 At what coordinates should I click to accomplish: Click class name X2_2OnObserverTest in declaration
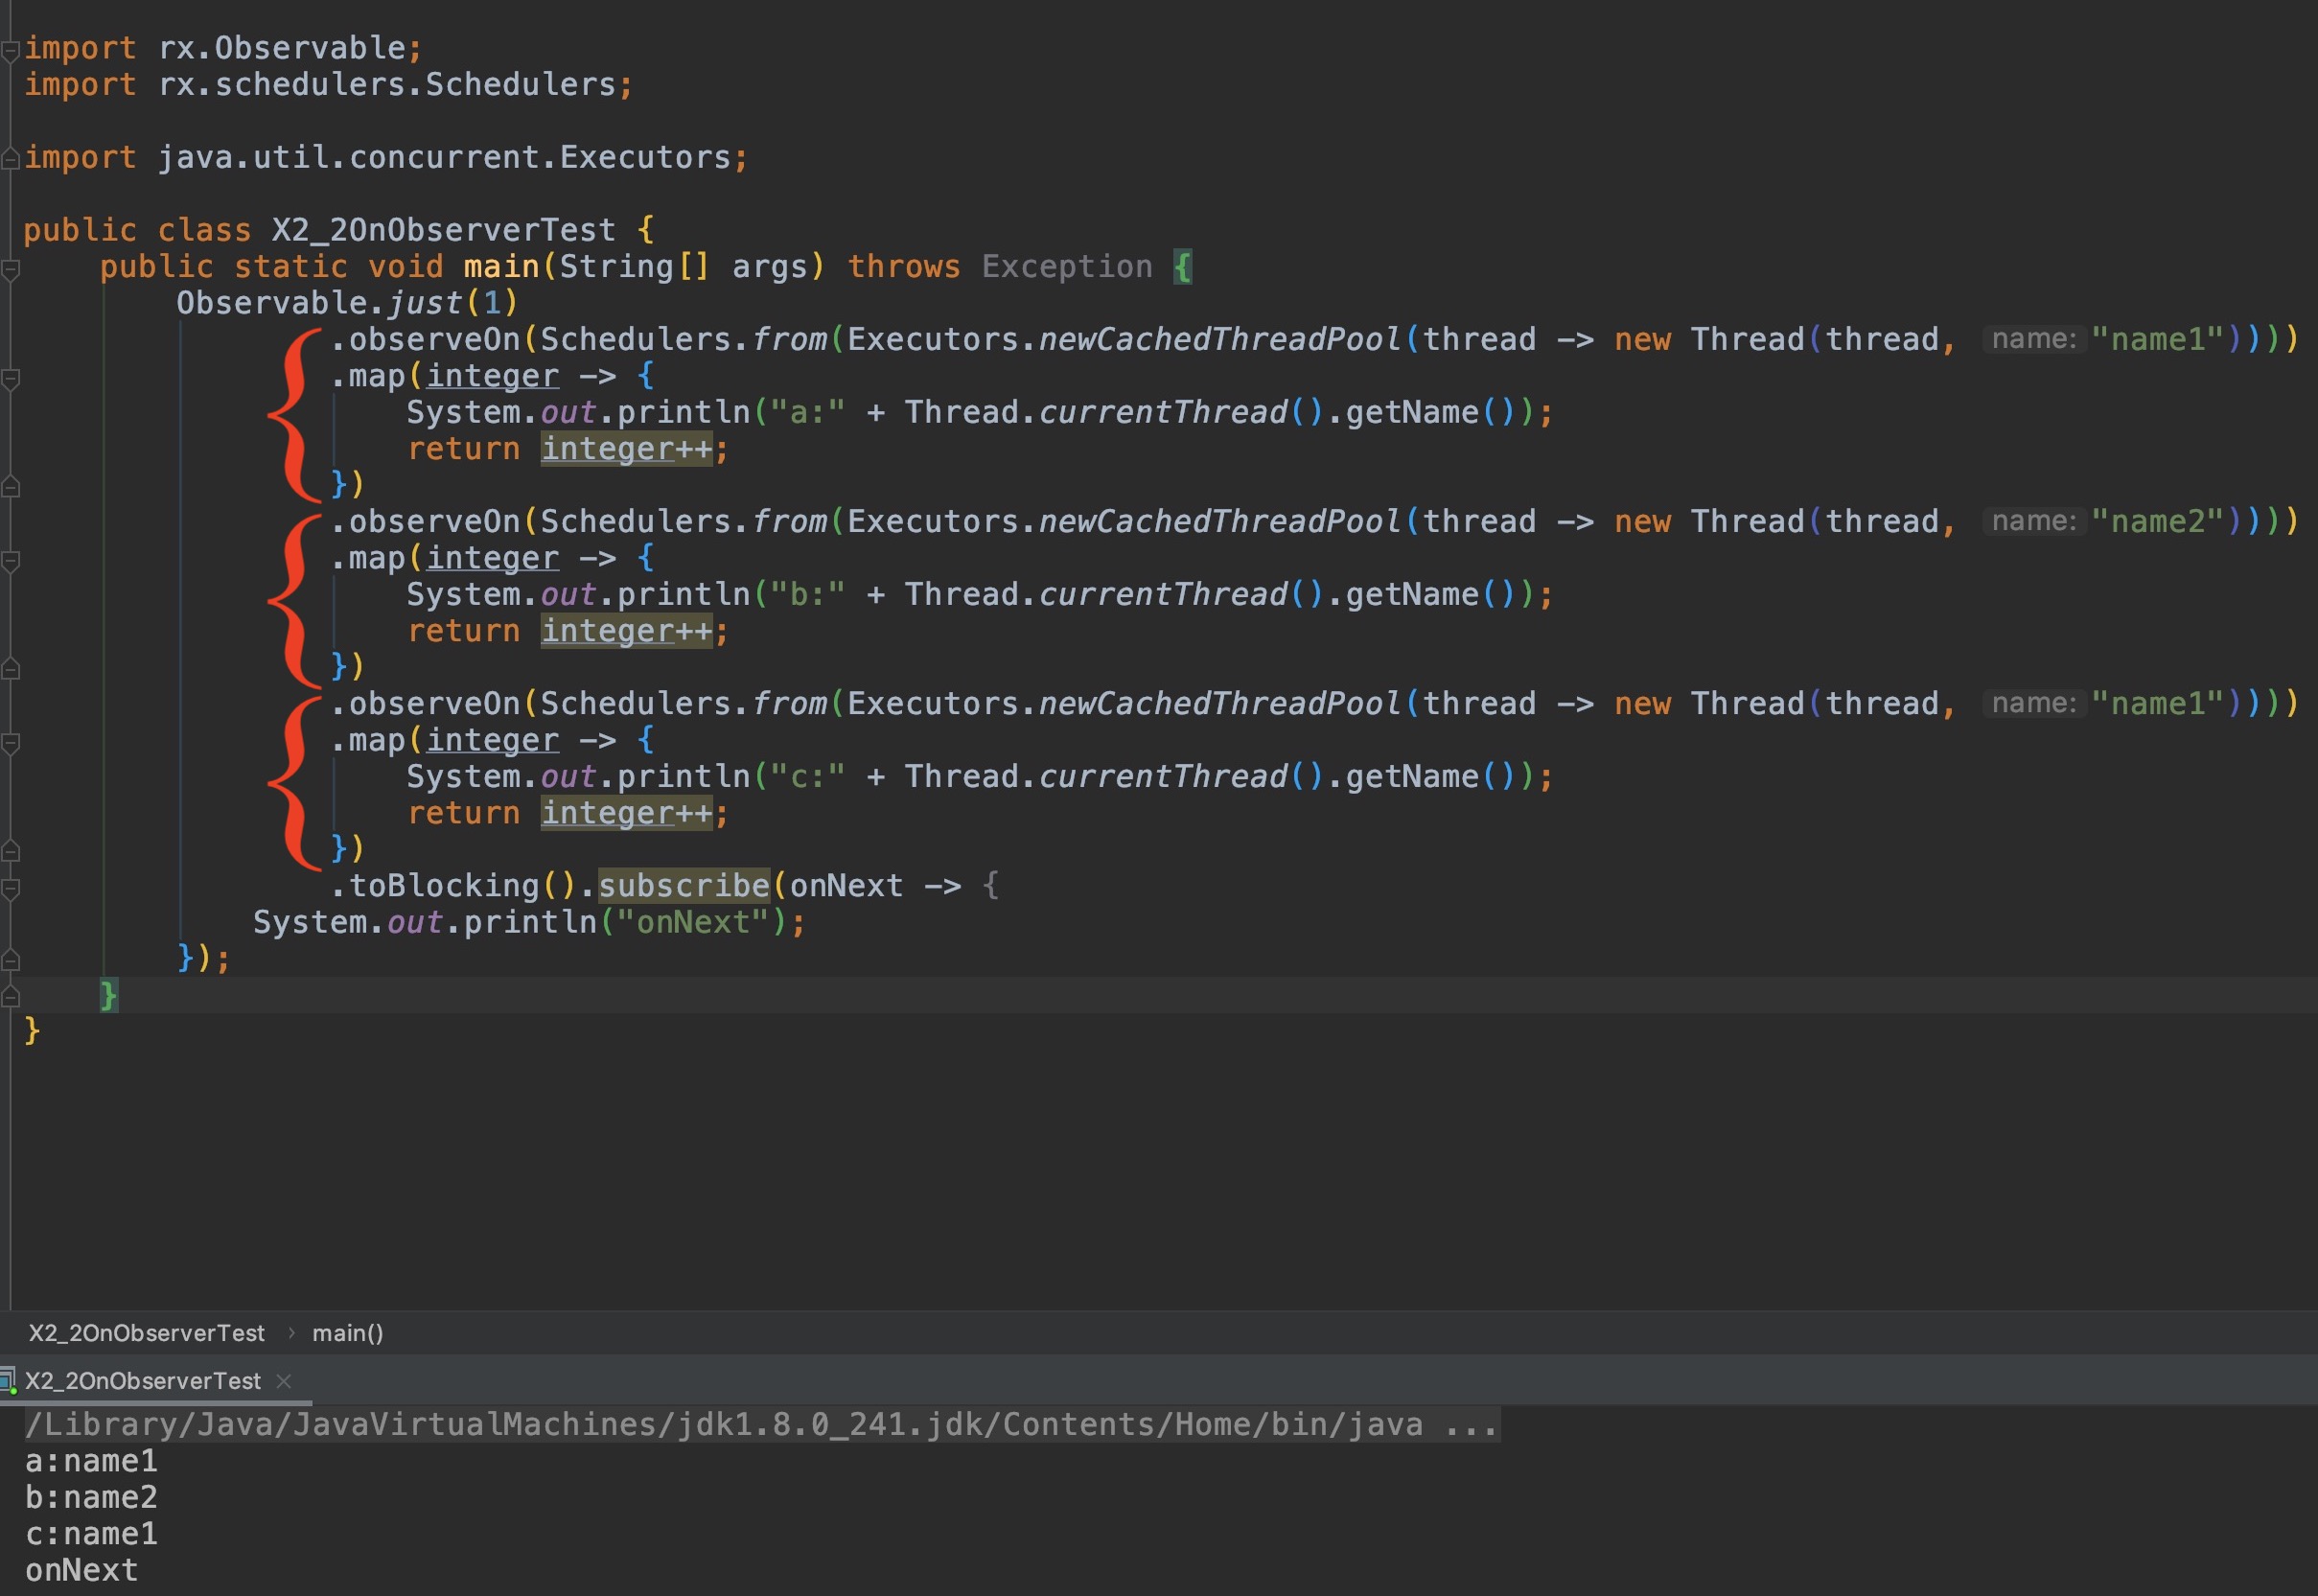tap(443, 231)
